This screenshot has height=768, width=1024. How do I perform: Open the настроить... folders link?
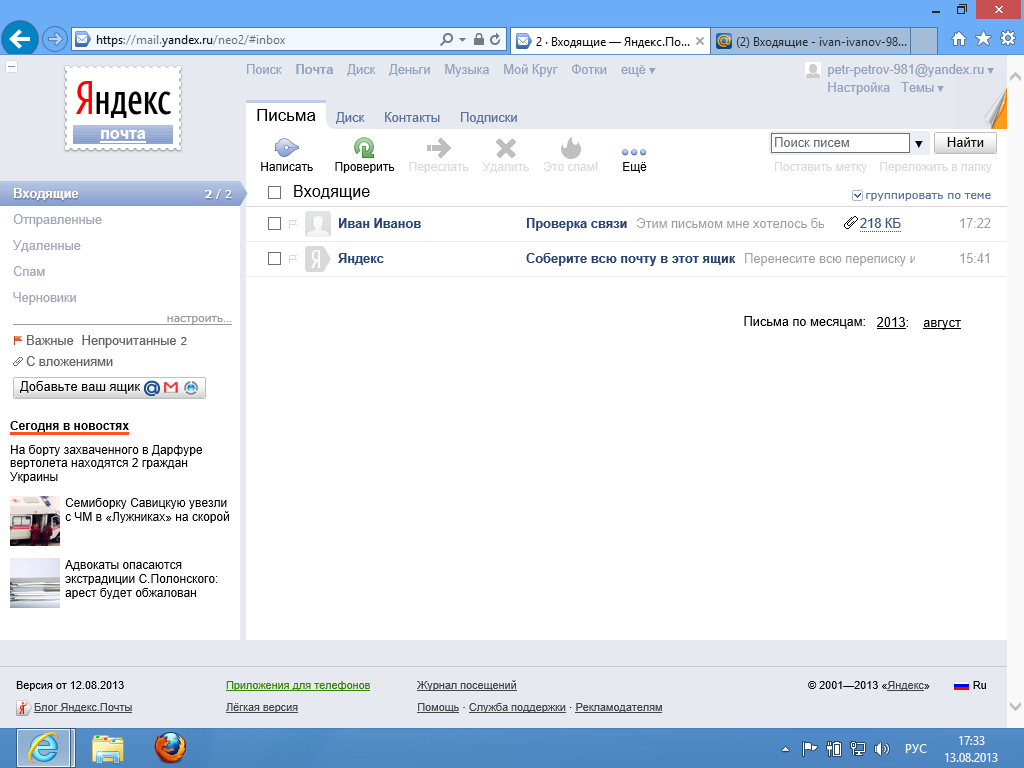coord(199,318)
